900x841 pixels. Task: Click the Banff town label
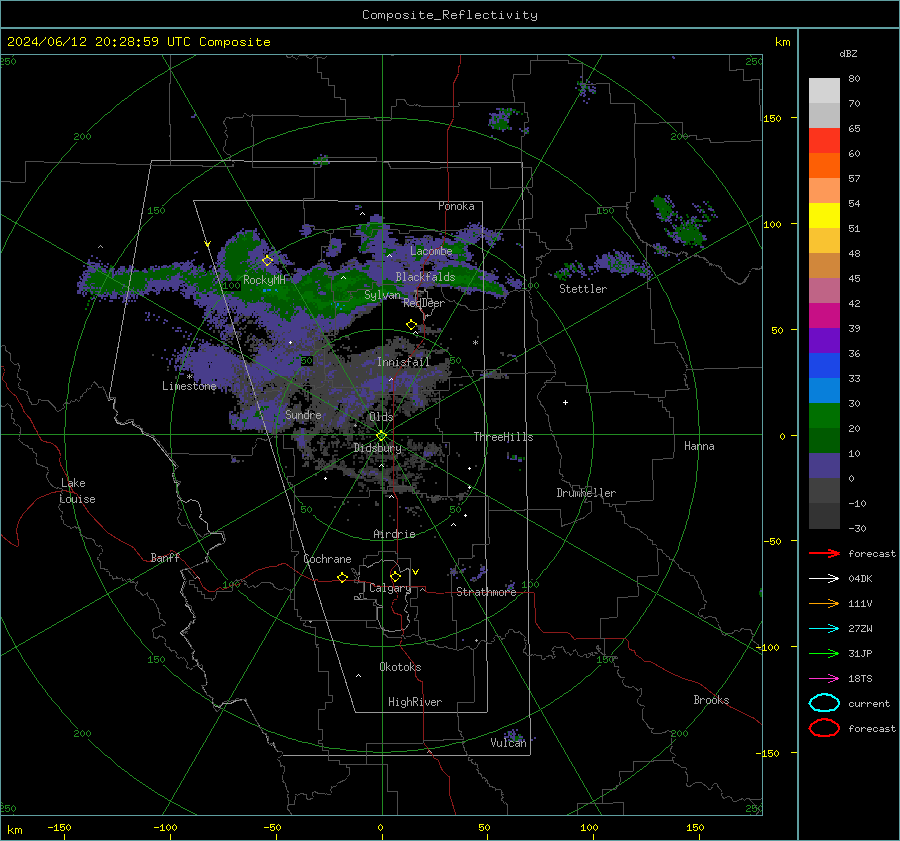click(165, 557)
